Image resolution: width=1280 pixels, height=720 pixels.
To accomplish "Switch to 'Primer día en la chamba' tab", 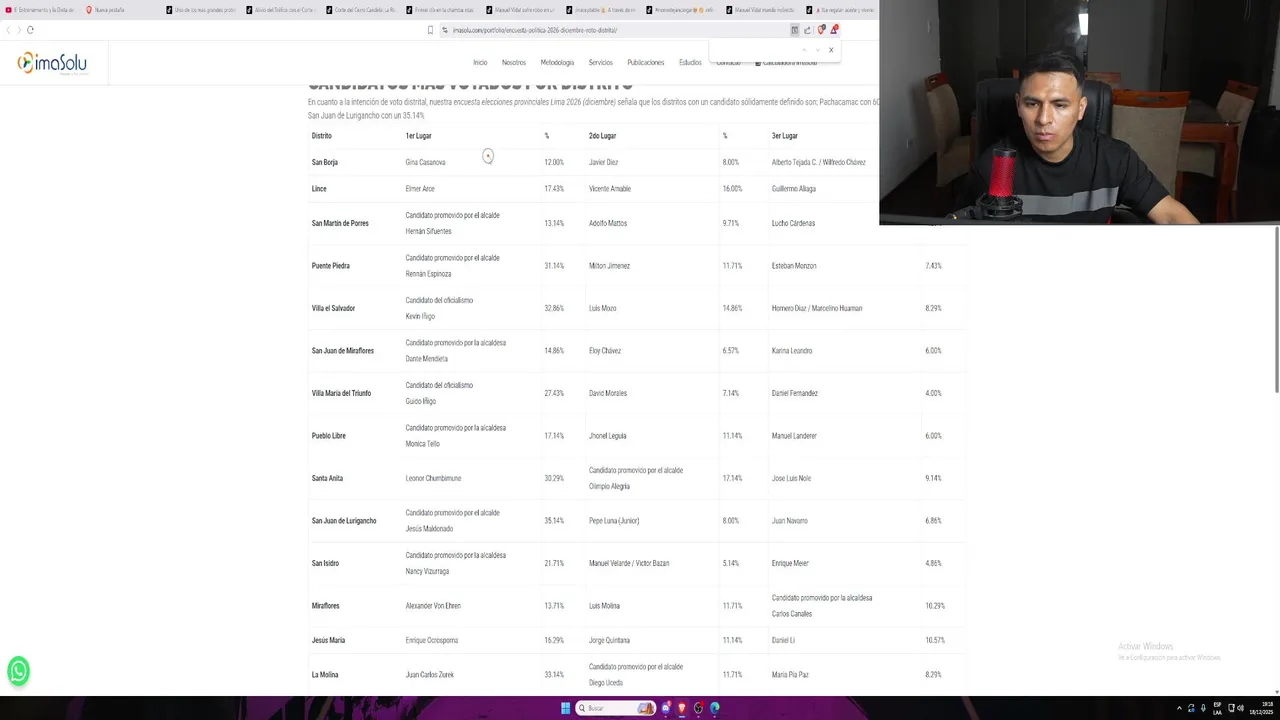I will point(440,10).
